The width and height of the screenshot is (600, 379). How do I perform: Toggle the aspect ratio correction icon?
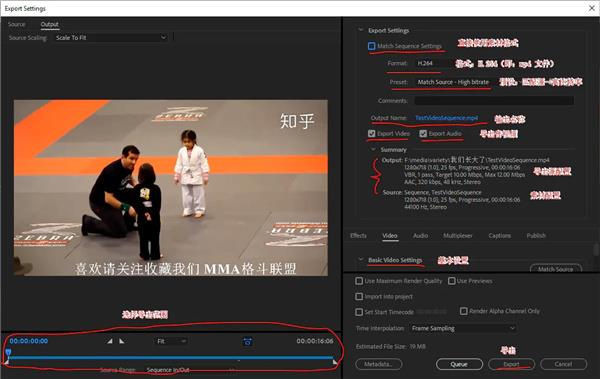(248, 341)
